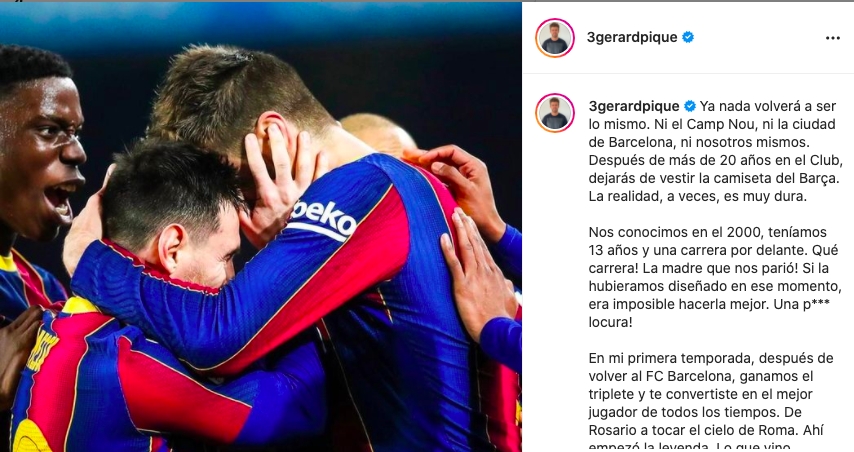This screenshot has height=452, width=854.
Task: Open the post photo of players hugging
Action: [x=261, y=227]
